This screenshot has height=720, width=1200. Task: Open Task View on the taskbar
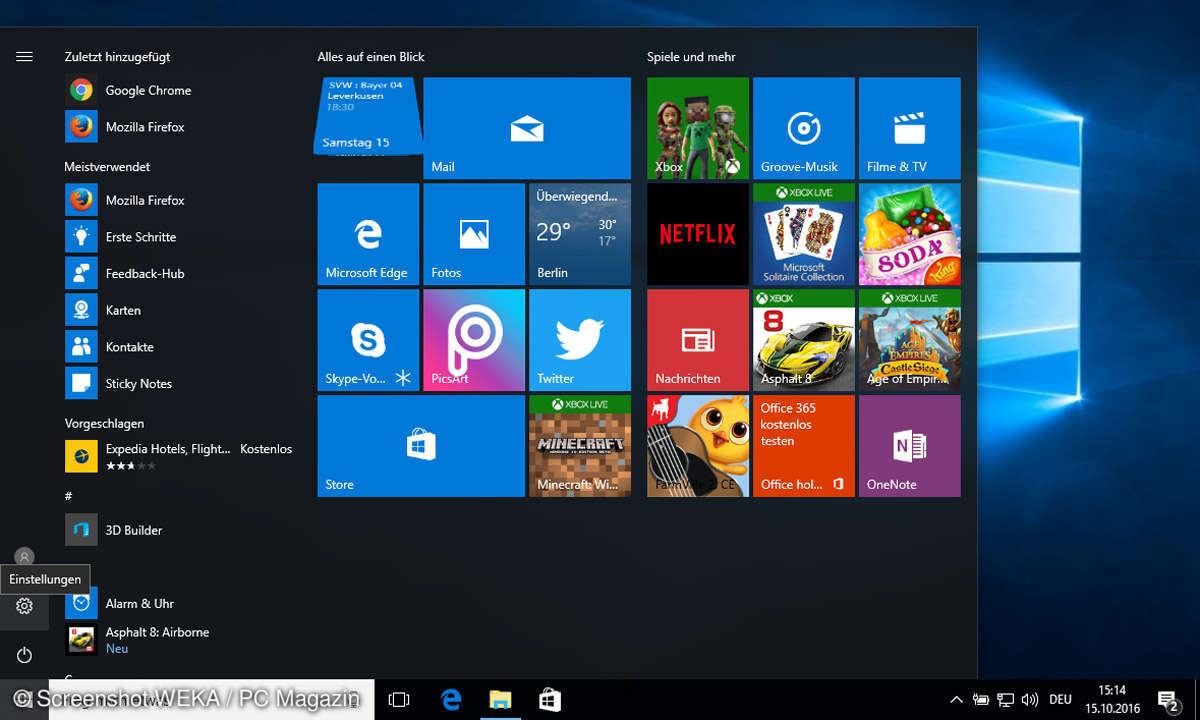(x=399, y=700)
